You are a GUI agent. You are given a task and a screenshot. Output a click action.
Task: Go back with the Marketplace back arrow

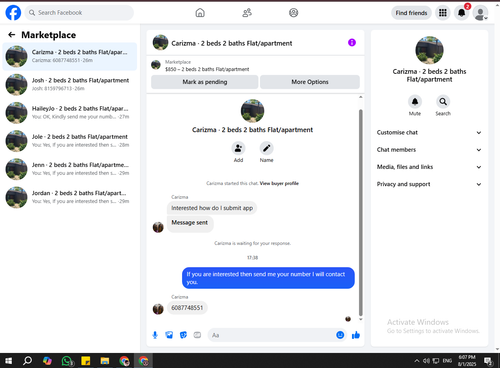pyautogui.click(x=12, y=35)
